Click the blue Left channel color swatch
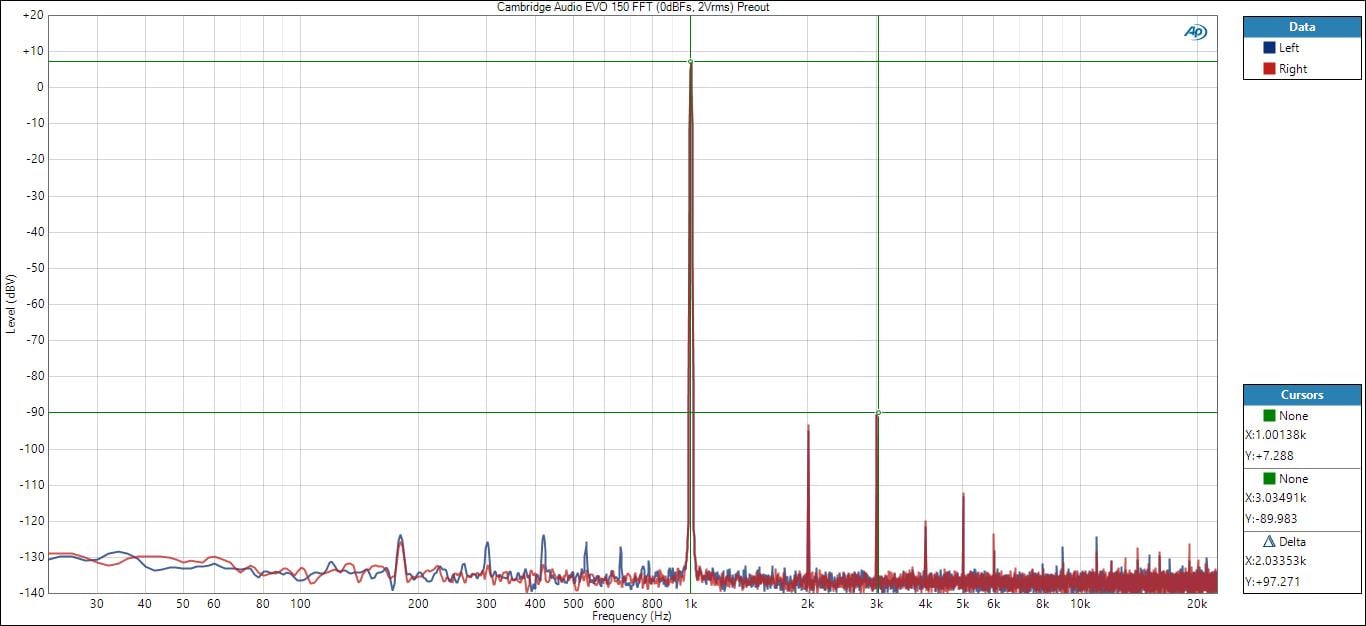 (1269, 48)
